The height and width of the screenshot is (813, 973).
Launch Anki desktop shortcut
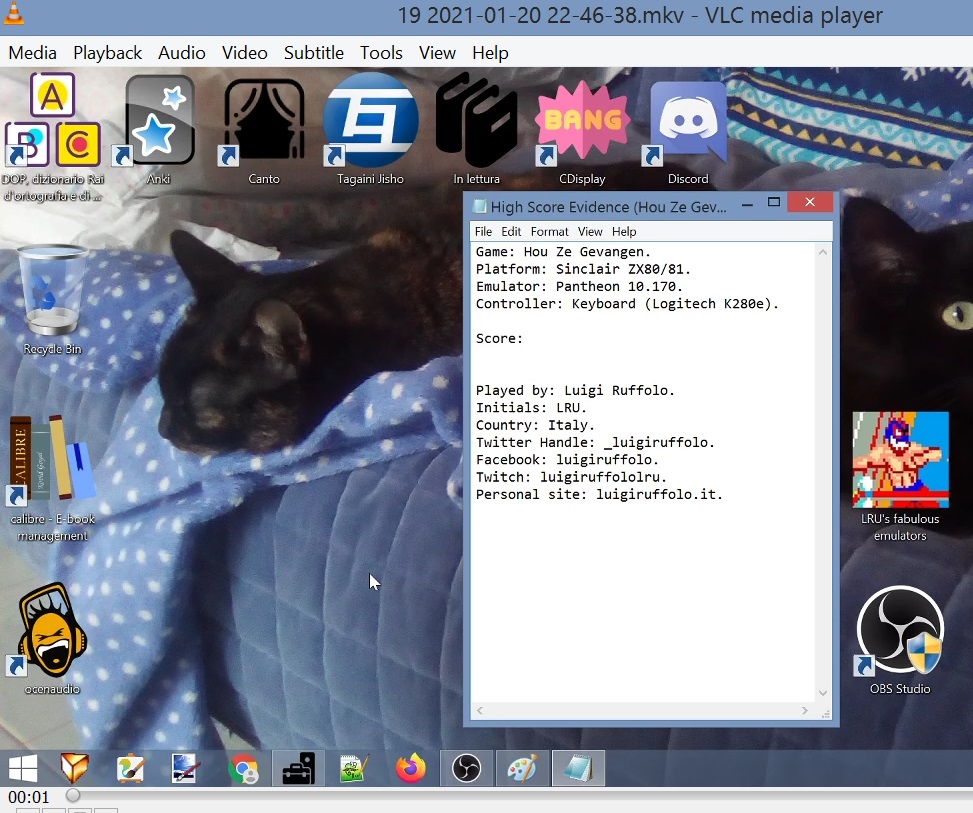(158, 129)
